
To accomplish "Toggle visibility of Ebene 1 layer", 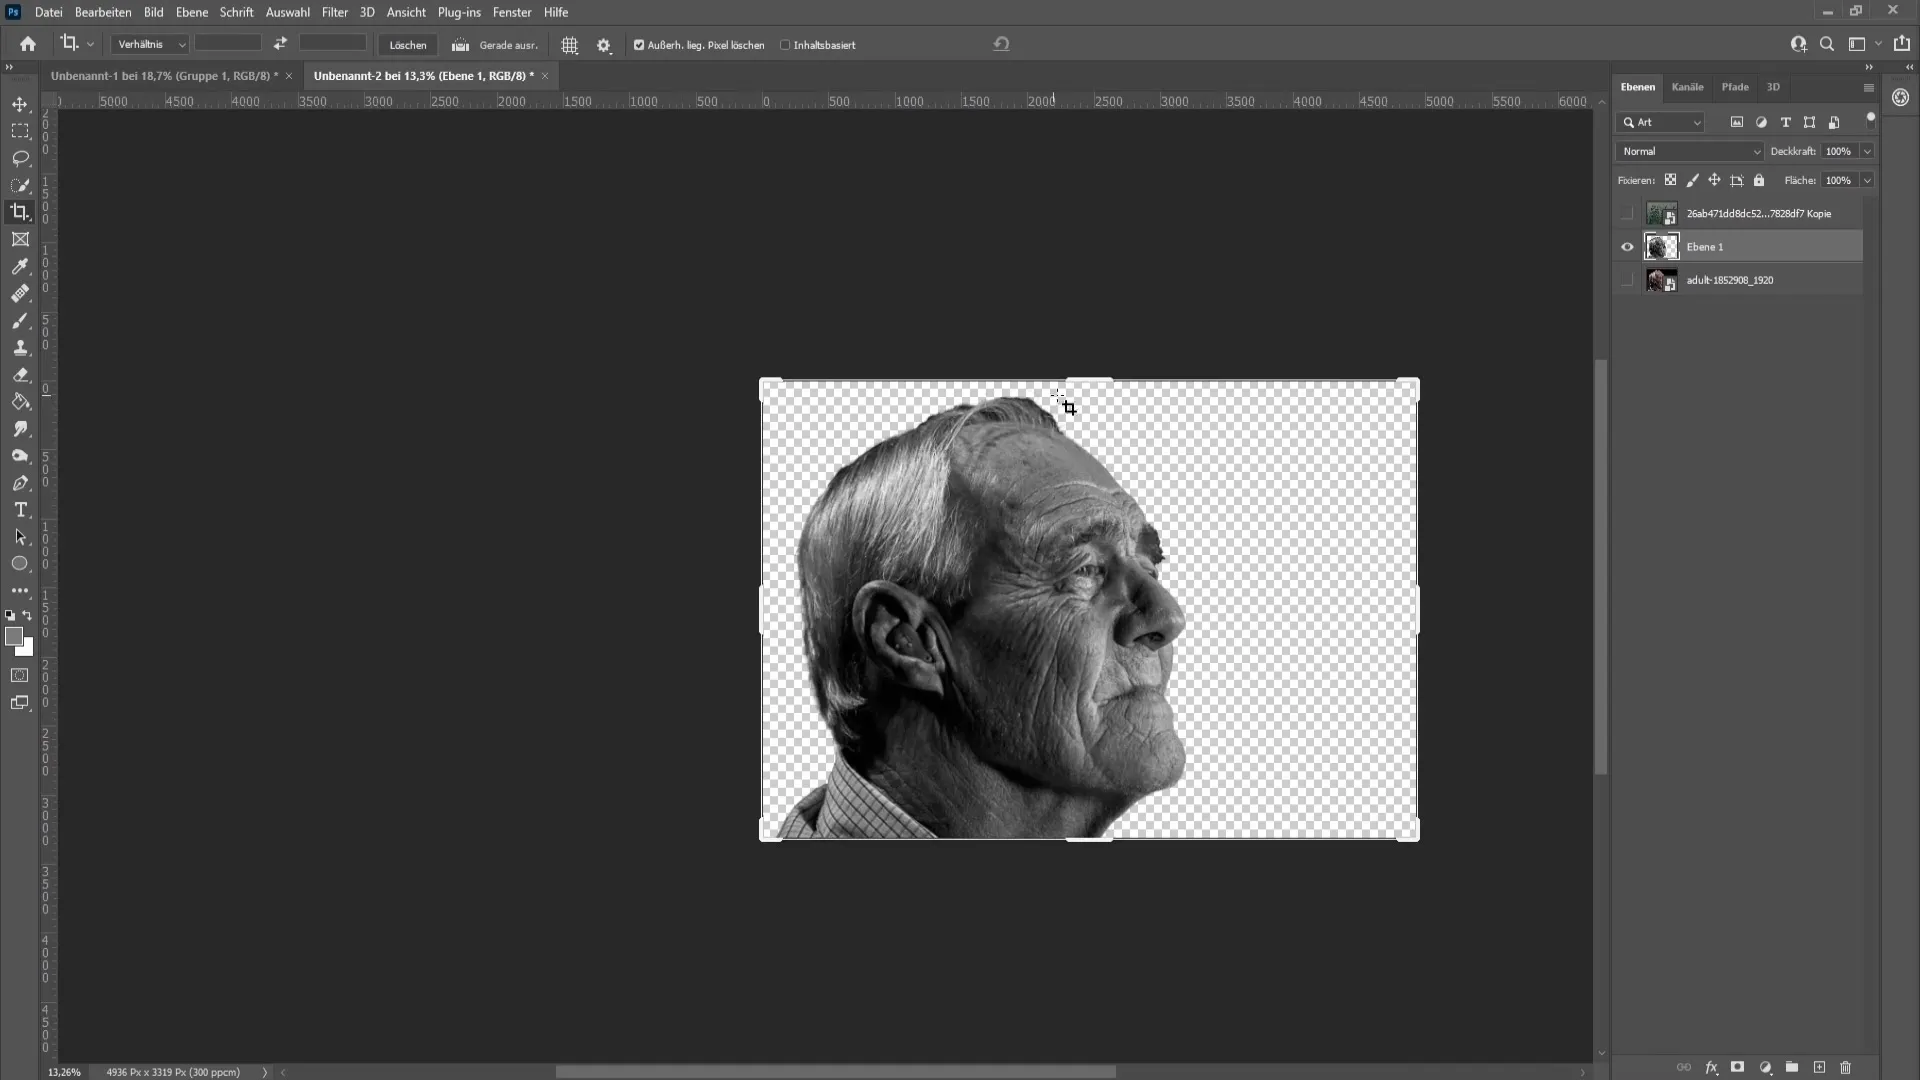I will 1627,247.
